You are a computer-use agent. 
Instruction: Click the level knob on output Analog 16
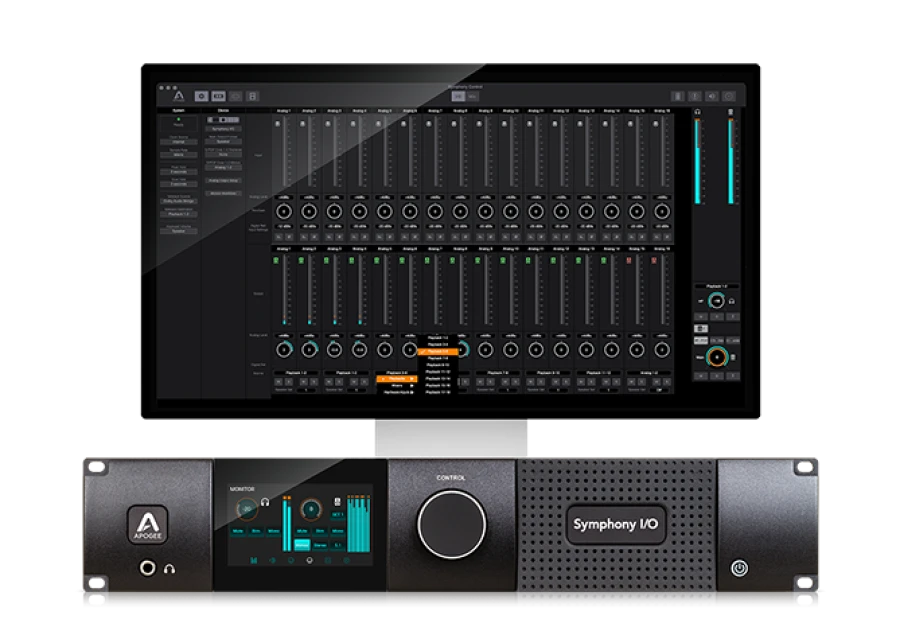[662, 350]
